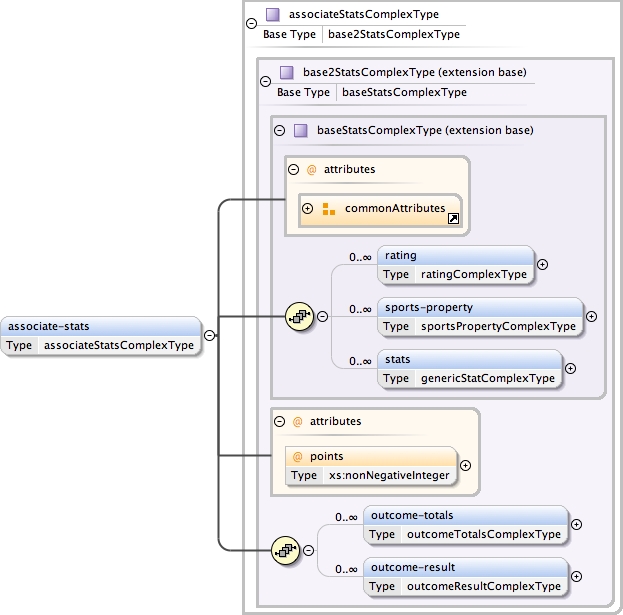Expand the outcome-result element
This screenshot has height=615, width=623.
[577, 577]
